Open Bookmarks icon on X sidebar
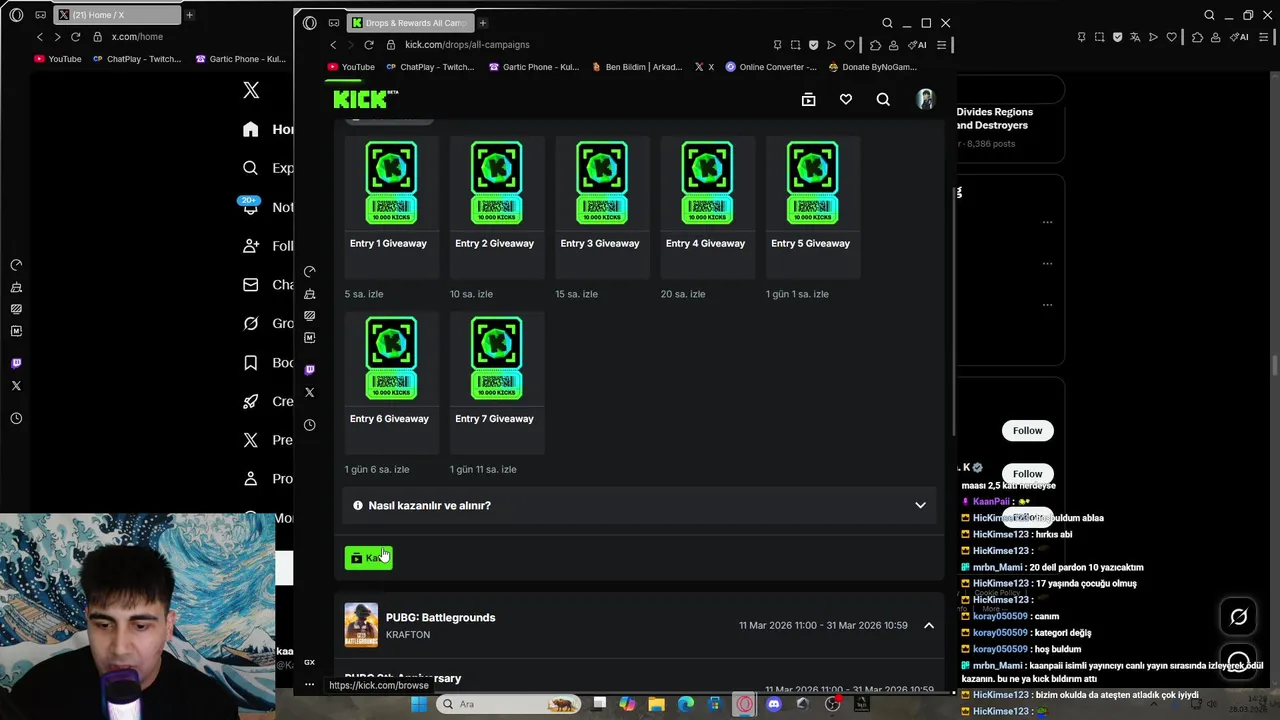 tap(251, 363)
